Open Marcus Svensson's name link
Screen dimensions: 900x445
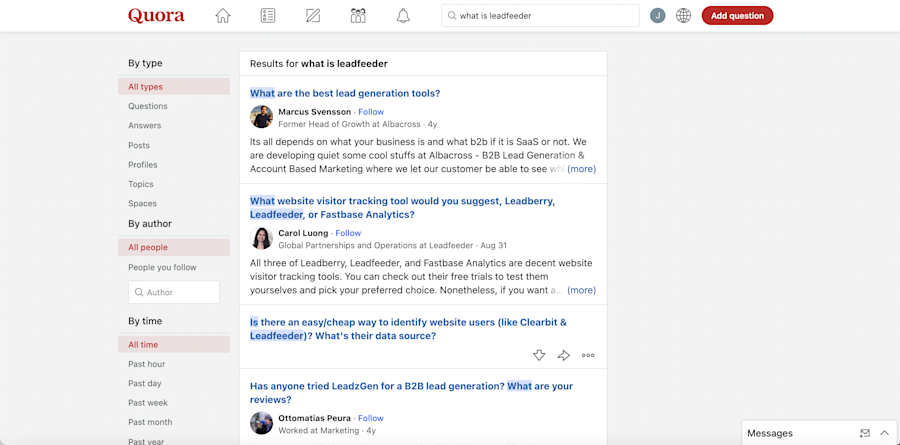coord(315,112)
